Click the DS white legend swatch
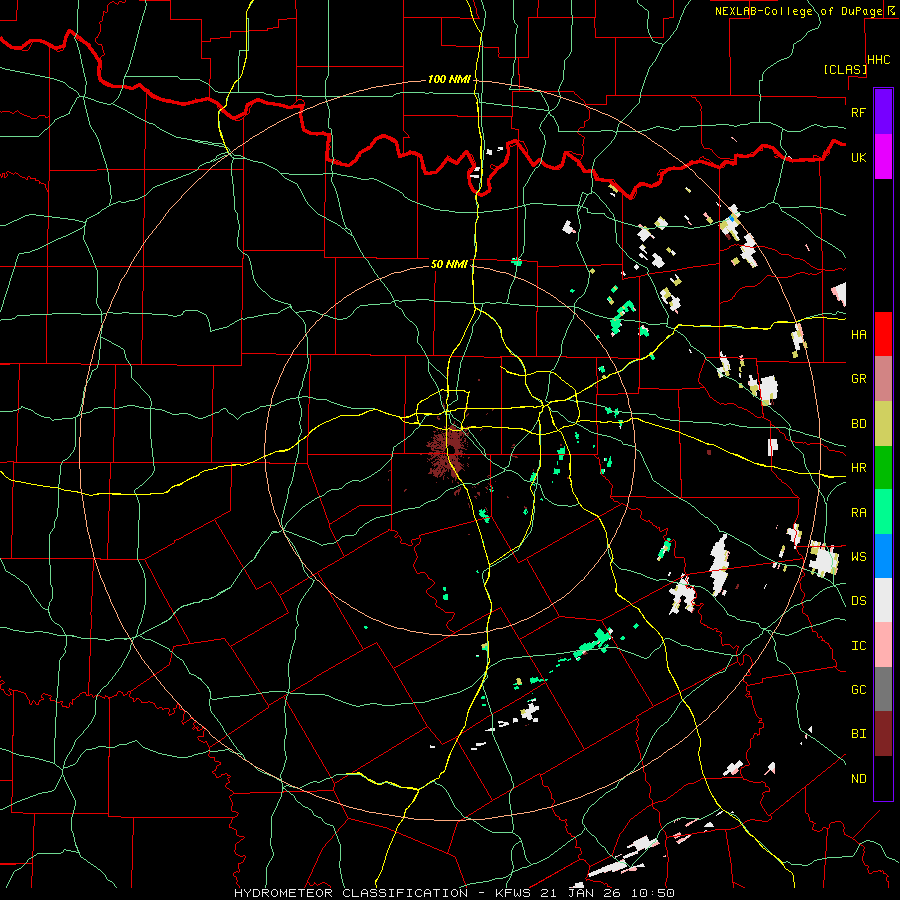 (883, 600)
